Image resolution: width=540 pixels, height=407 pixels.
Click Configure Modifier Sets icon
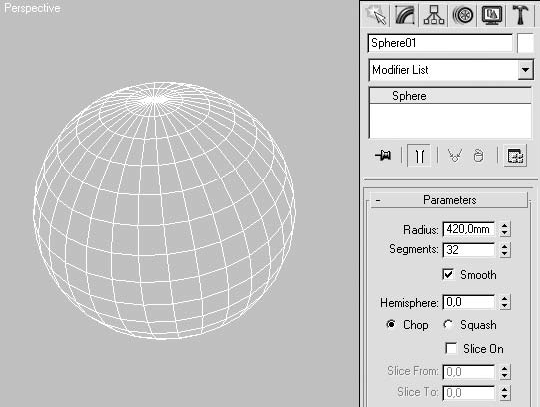515,156
